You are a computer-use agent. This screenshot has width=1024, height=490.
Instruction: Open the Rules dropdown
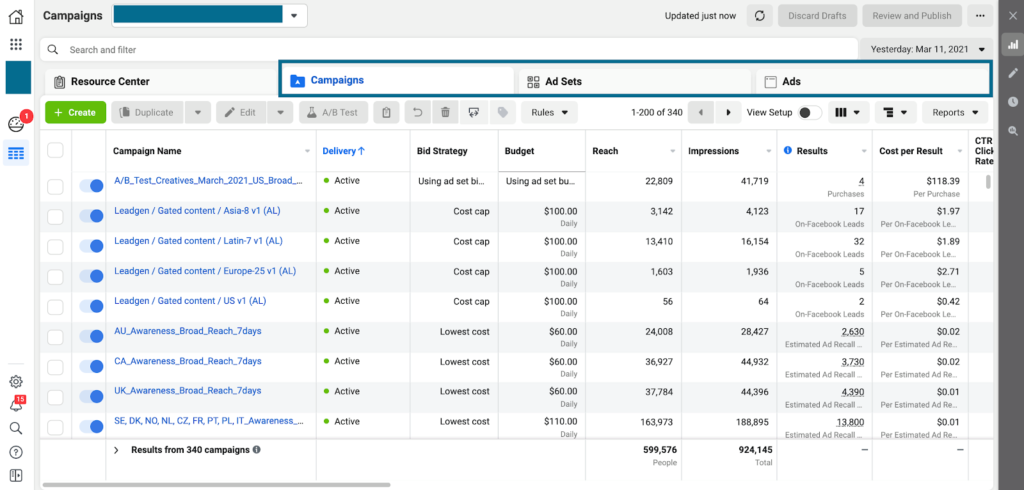point(549,113)
